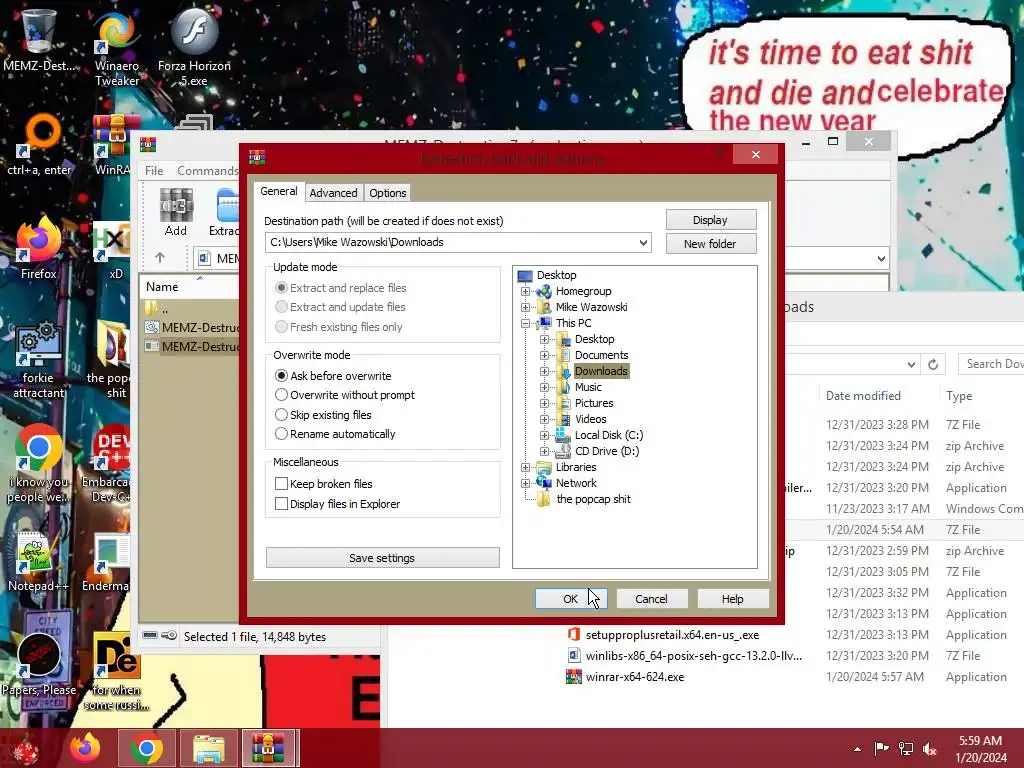Screen dimensions: 1024x768
Task: Select Fresh existing files only option
Action: coord(281,327)
